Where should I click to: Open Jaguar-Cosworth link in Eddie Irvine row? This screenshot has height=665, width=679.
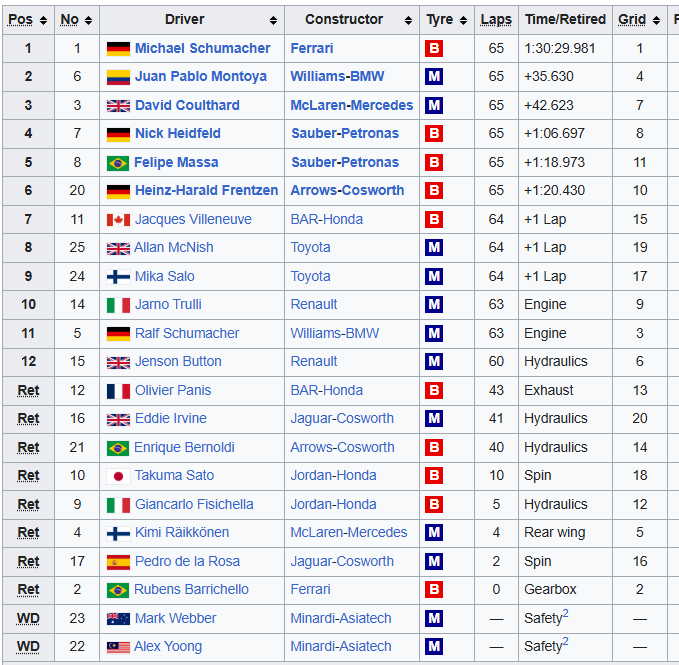[x=342, y=419]
